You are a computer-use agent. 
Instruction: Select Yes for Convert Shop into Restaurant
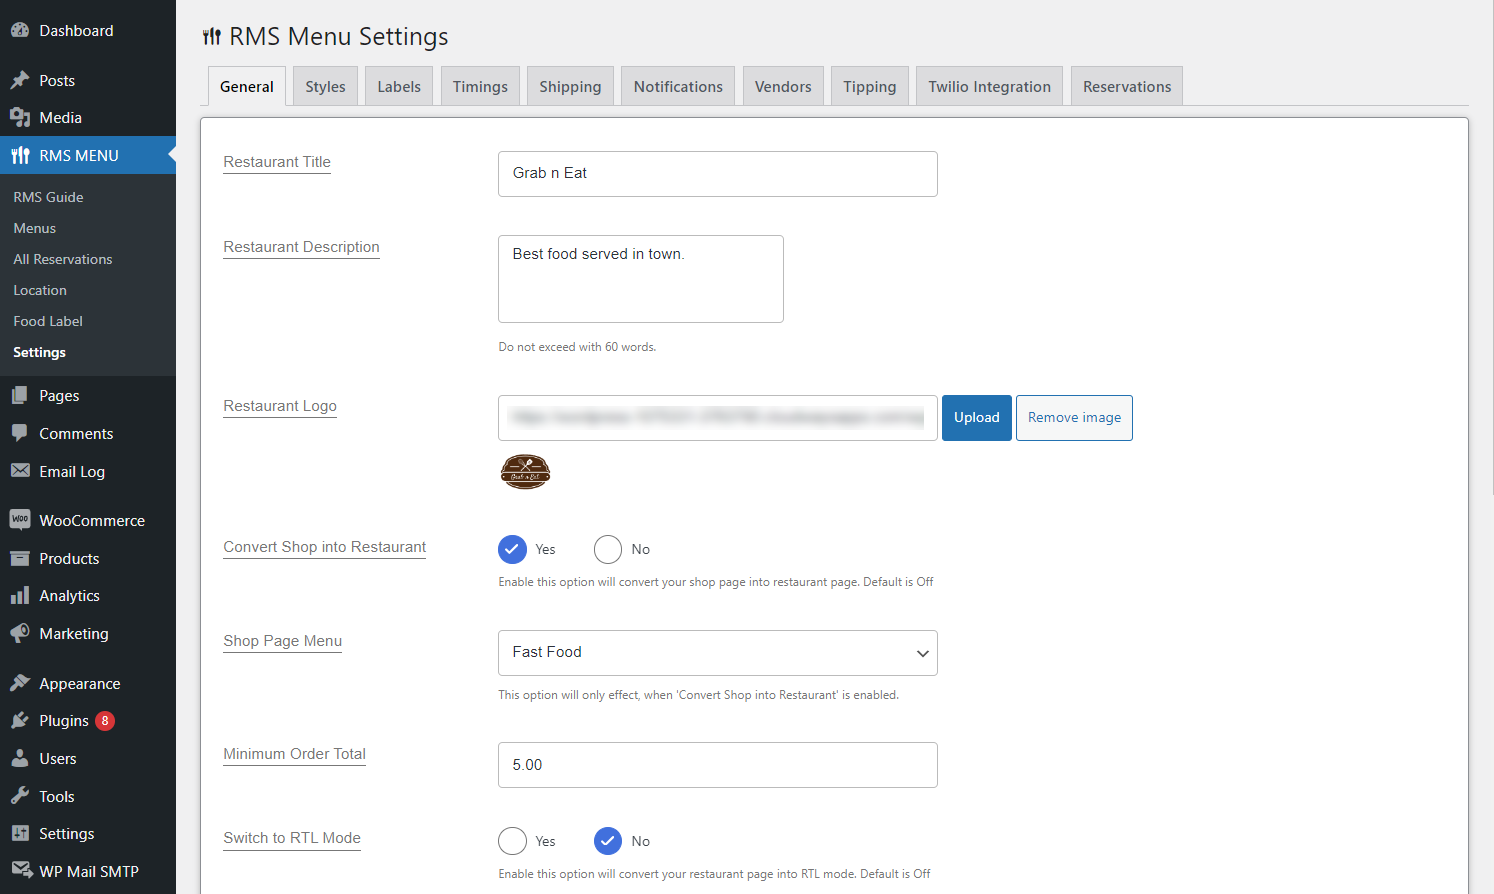512,549
